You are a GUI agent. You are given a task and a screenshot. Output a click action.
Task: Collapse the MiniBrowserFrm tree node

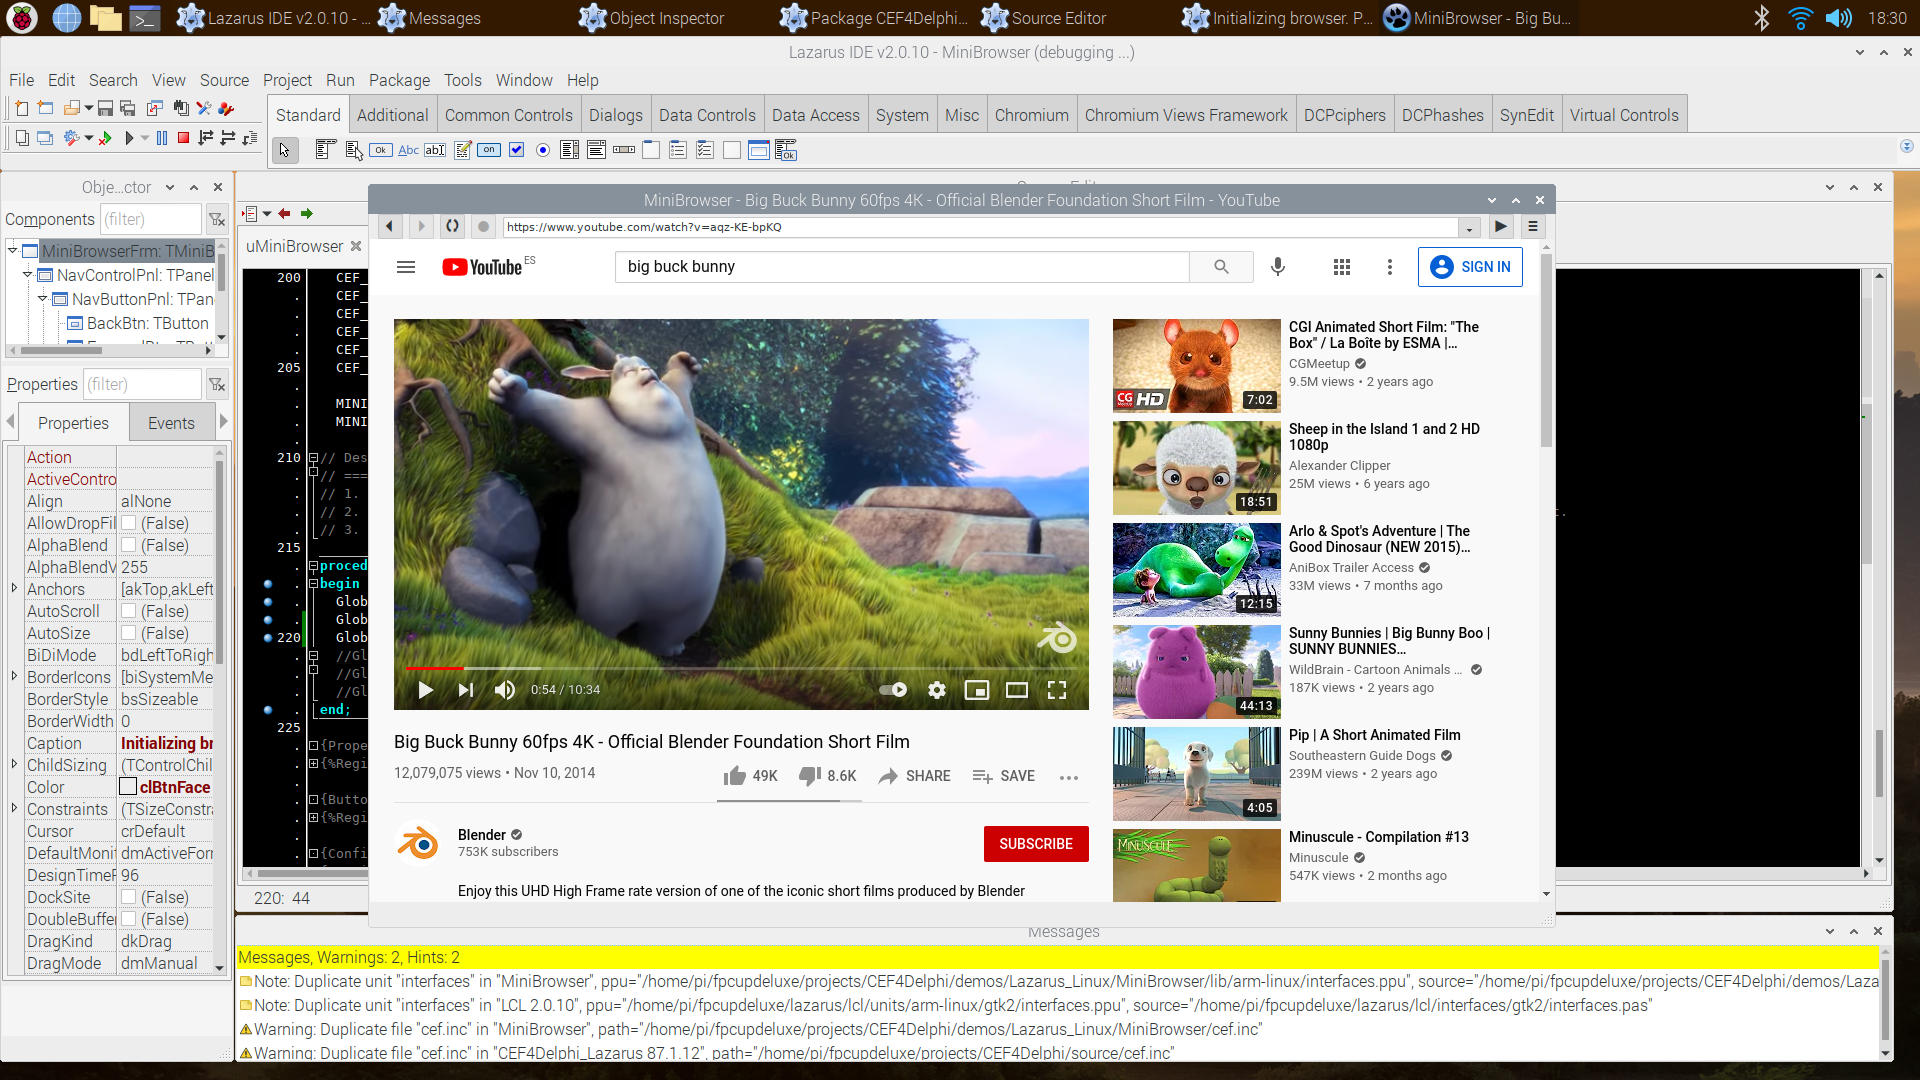(12, 250)
